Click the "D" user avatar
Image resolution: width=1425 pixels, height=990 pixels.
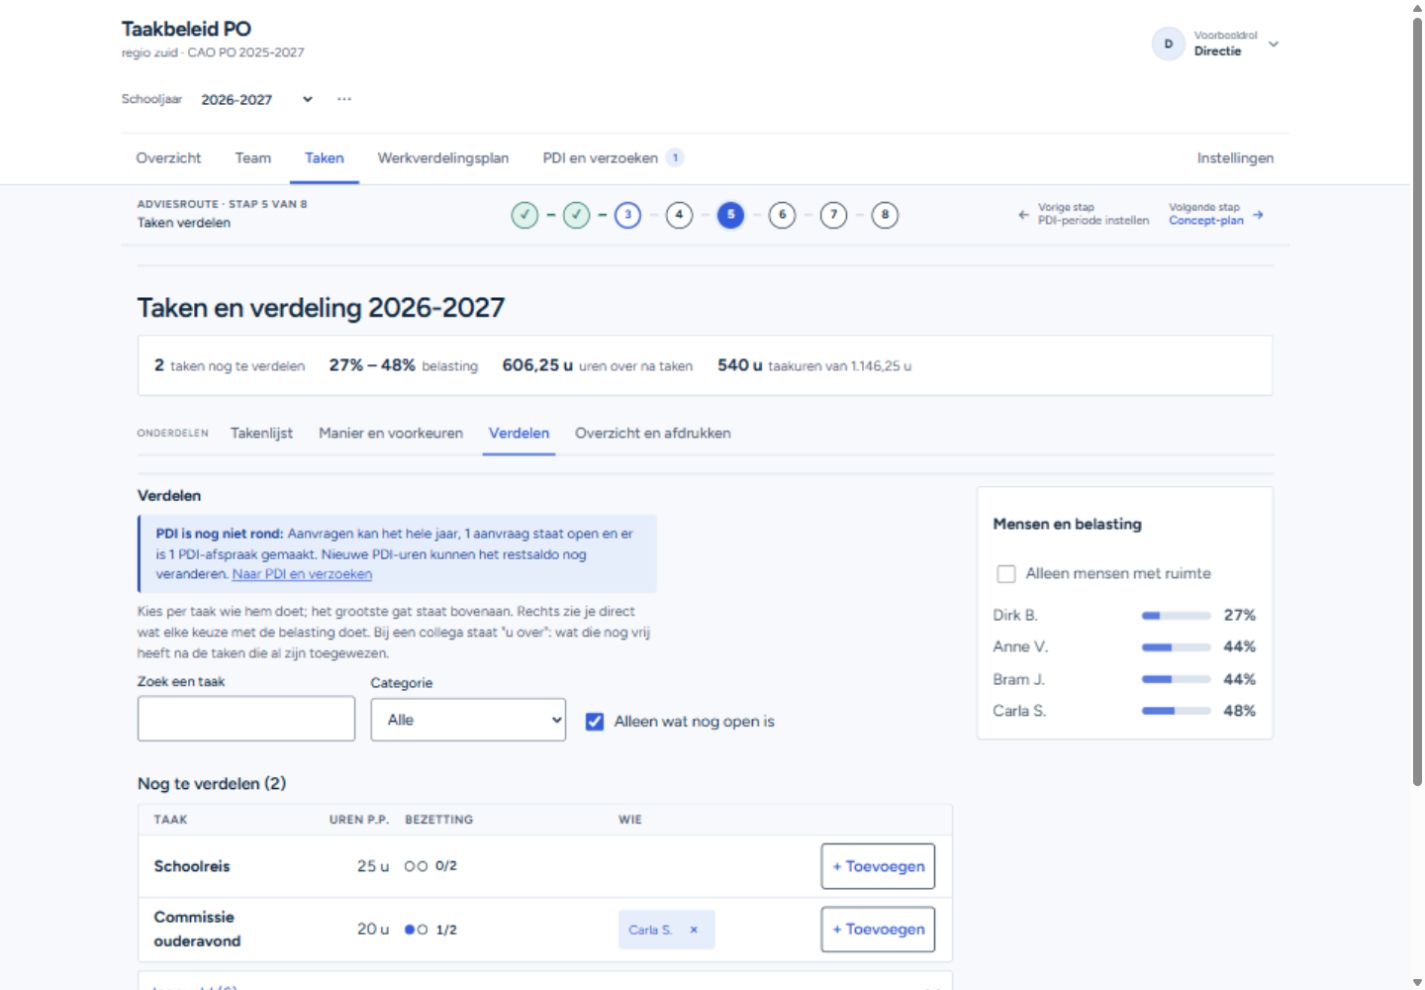[x=1168, y=44]
